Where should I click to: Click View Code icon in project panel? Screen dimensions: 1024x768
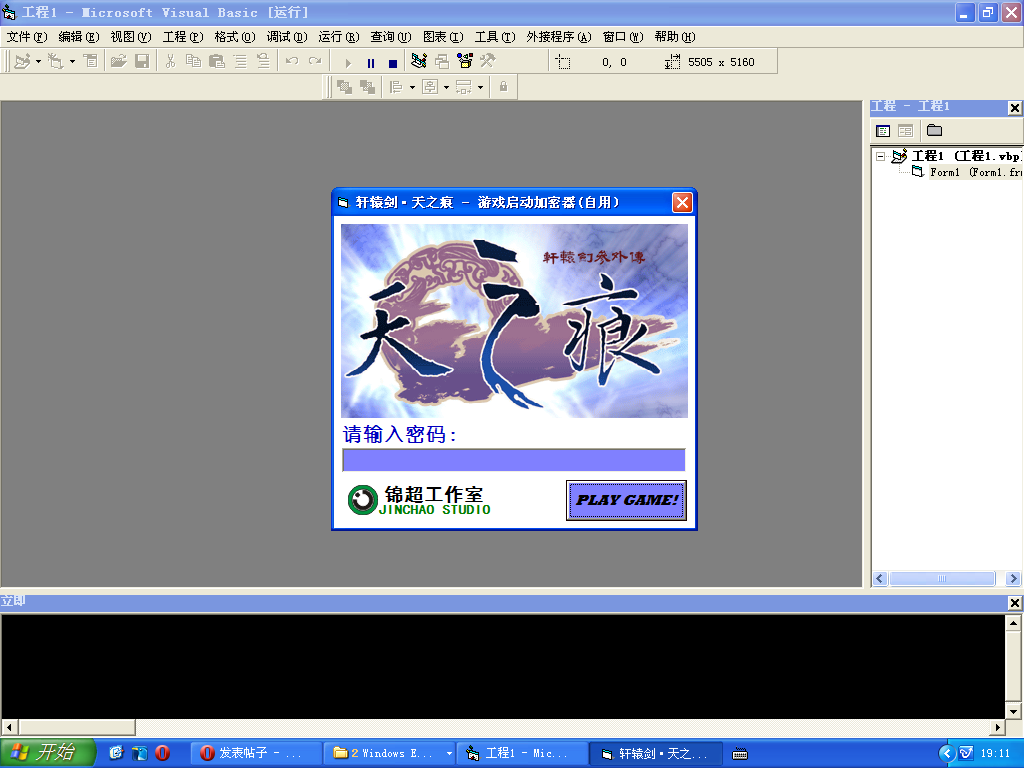pyautogui.click(x=883, y=131)
